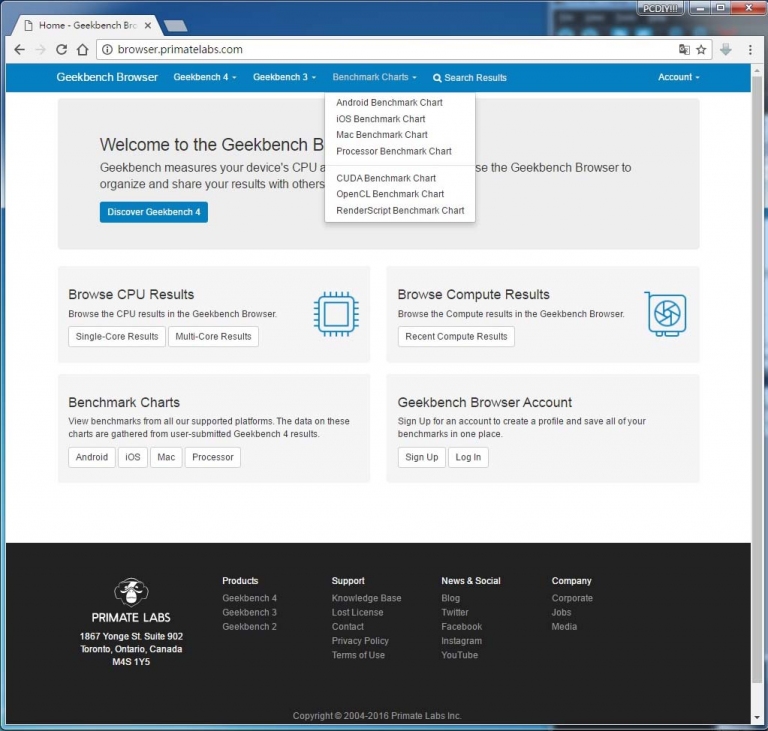
Task: Open Geekbench 3 footer link
Action: point(249,612)
